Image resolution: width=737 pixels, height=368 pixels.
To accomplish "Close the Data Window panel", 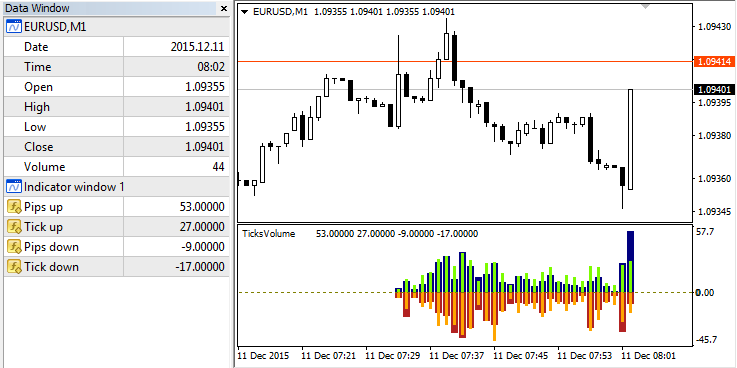I will (x=223, y=8).
